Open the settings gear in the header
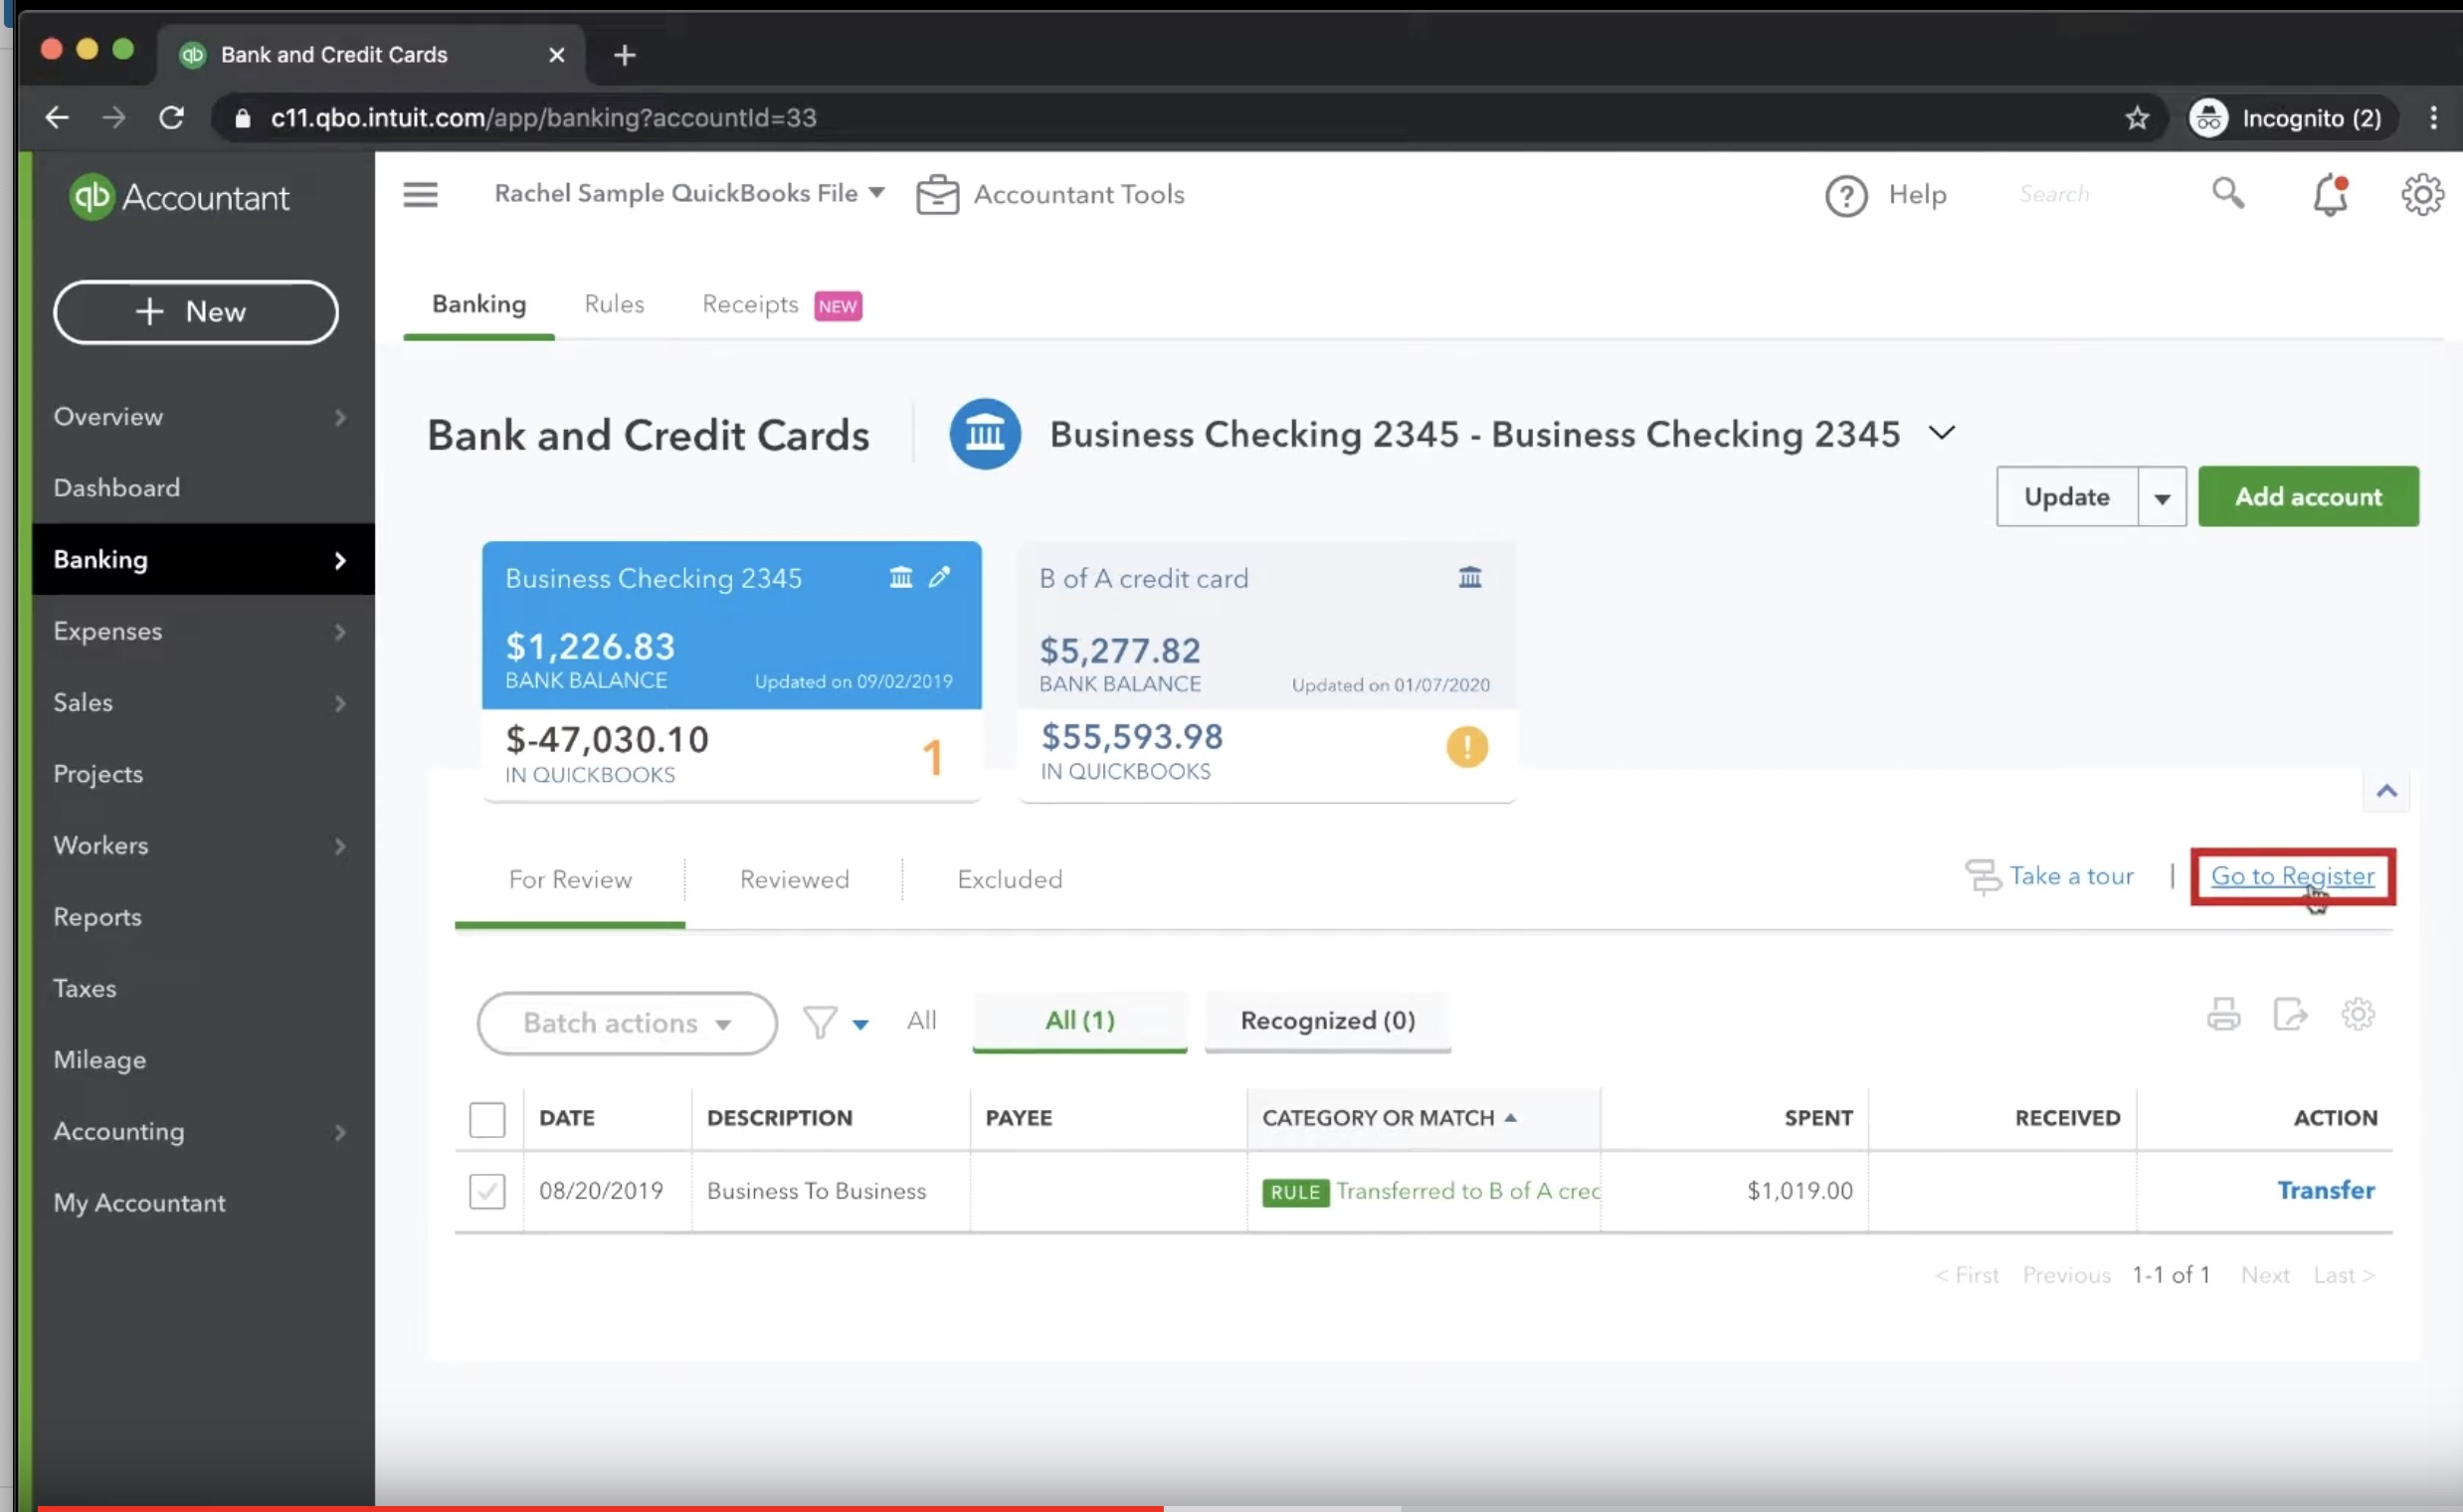Viewport: 2463px width, 1512px height. point(2422,194)
